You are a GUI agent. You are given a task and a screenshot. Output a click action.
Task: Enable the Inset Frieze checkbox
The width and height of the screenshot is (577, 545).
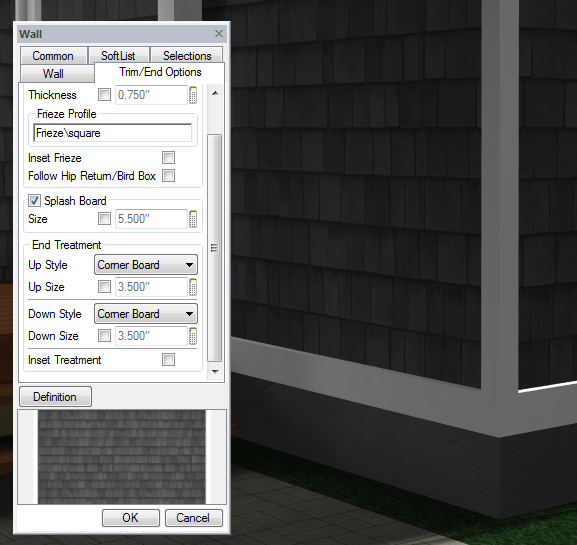click(x=169, y=158)
